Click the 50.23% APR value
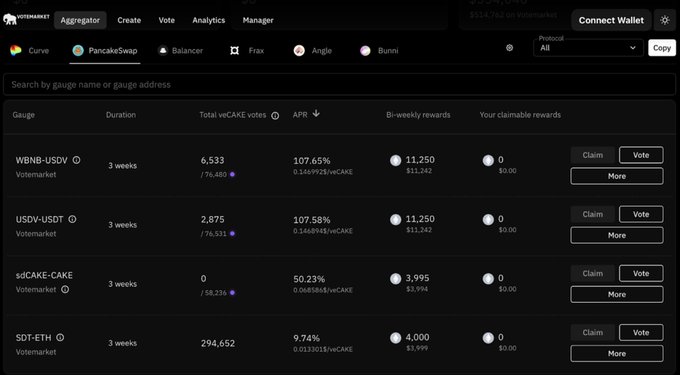680x375 pixels. (x=309, y=279)
